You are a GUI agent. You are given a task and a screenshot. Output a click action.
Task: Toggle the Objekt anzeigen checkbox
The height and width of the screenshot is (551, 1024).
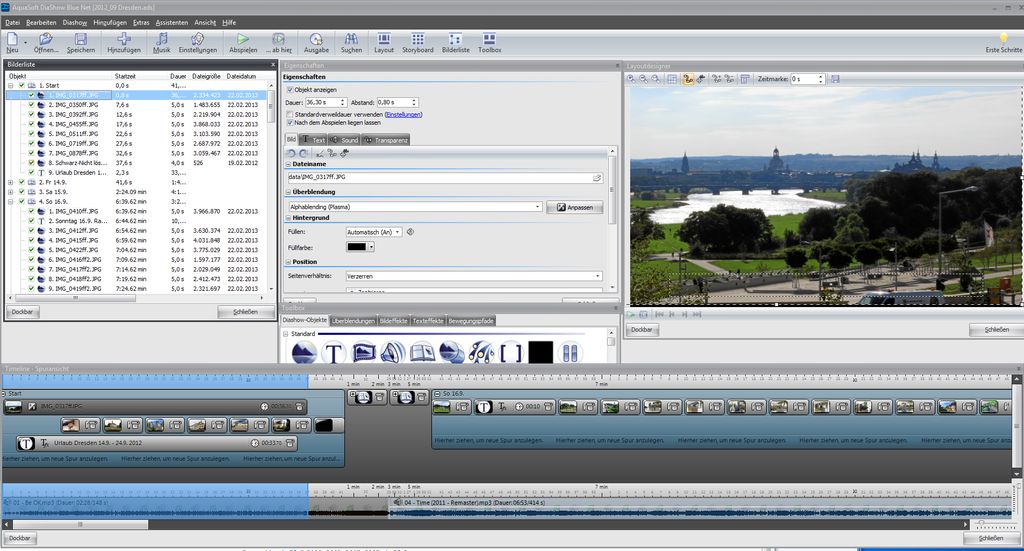coord(290,90)
